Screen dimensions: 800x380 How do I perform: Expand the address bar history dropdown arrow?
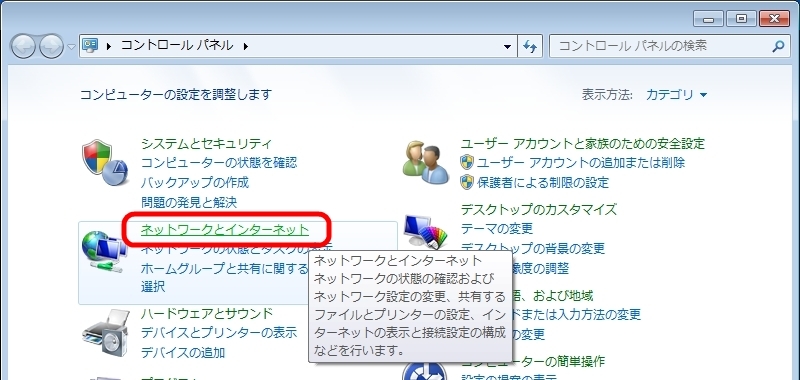click(507, 46)
